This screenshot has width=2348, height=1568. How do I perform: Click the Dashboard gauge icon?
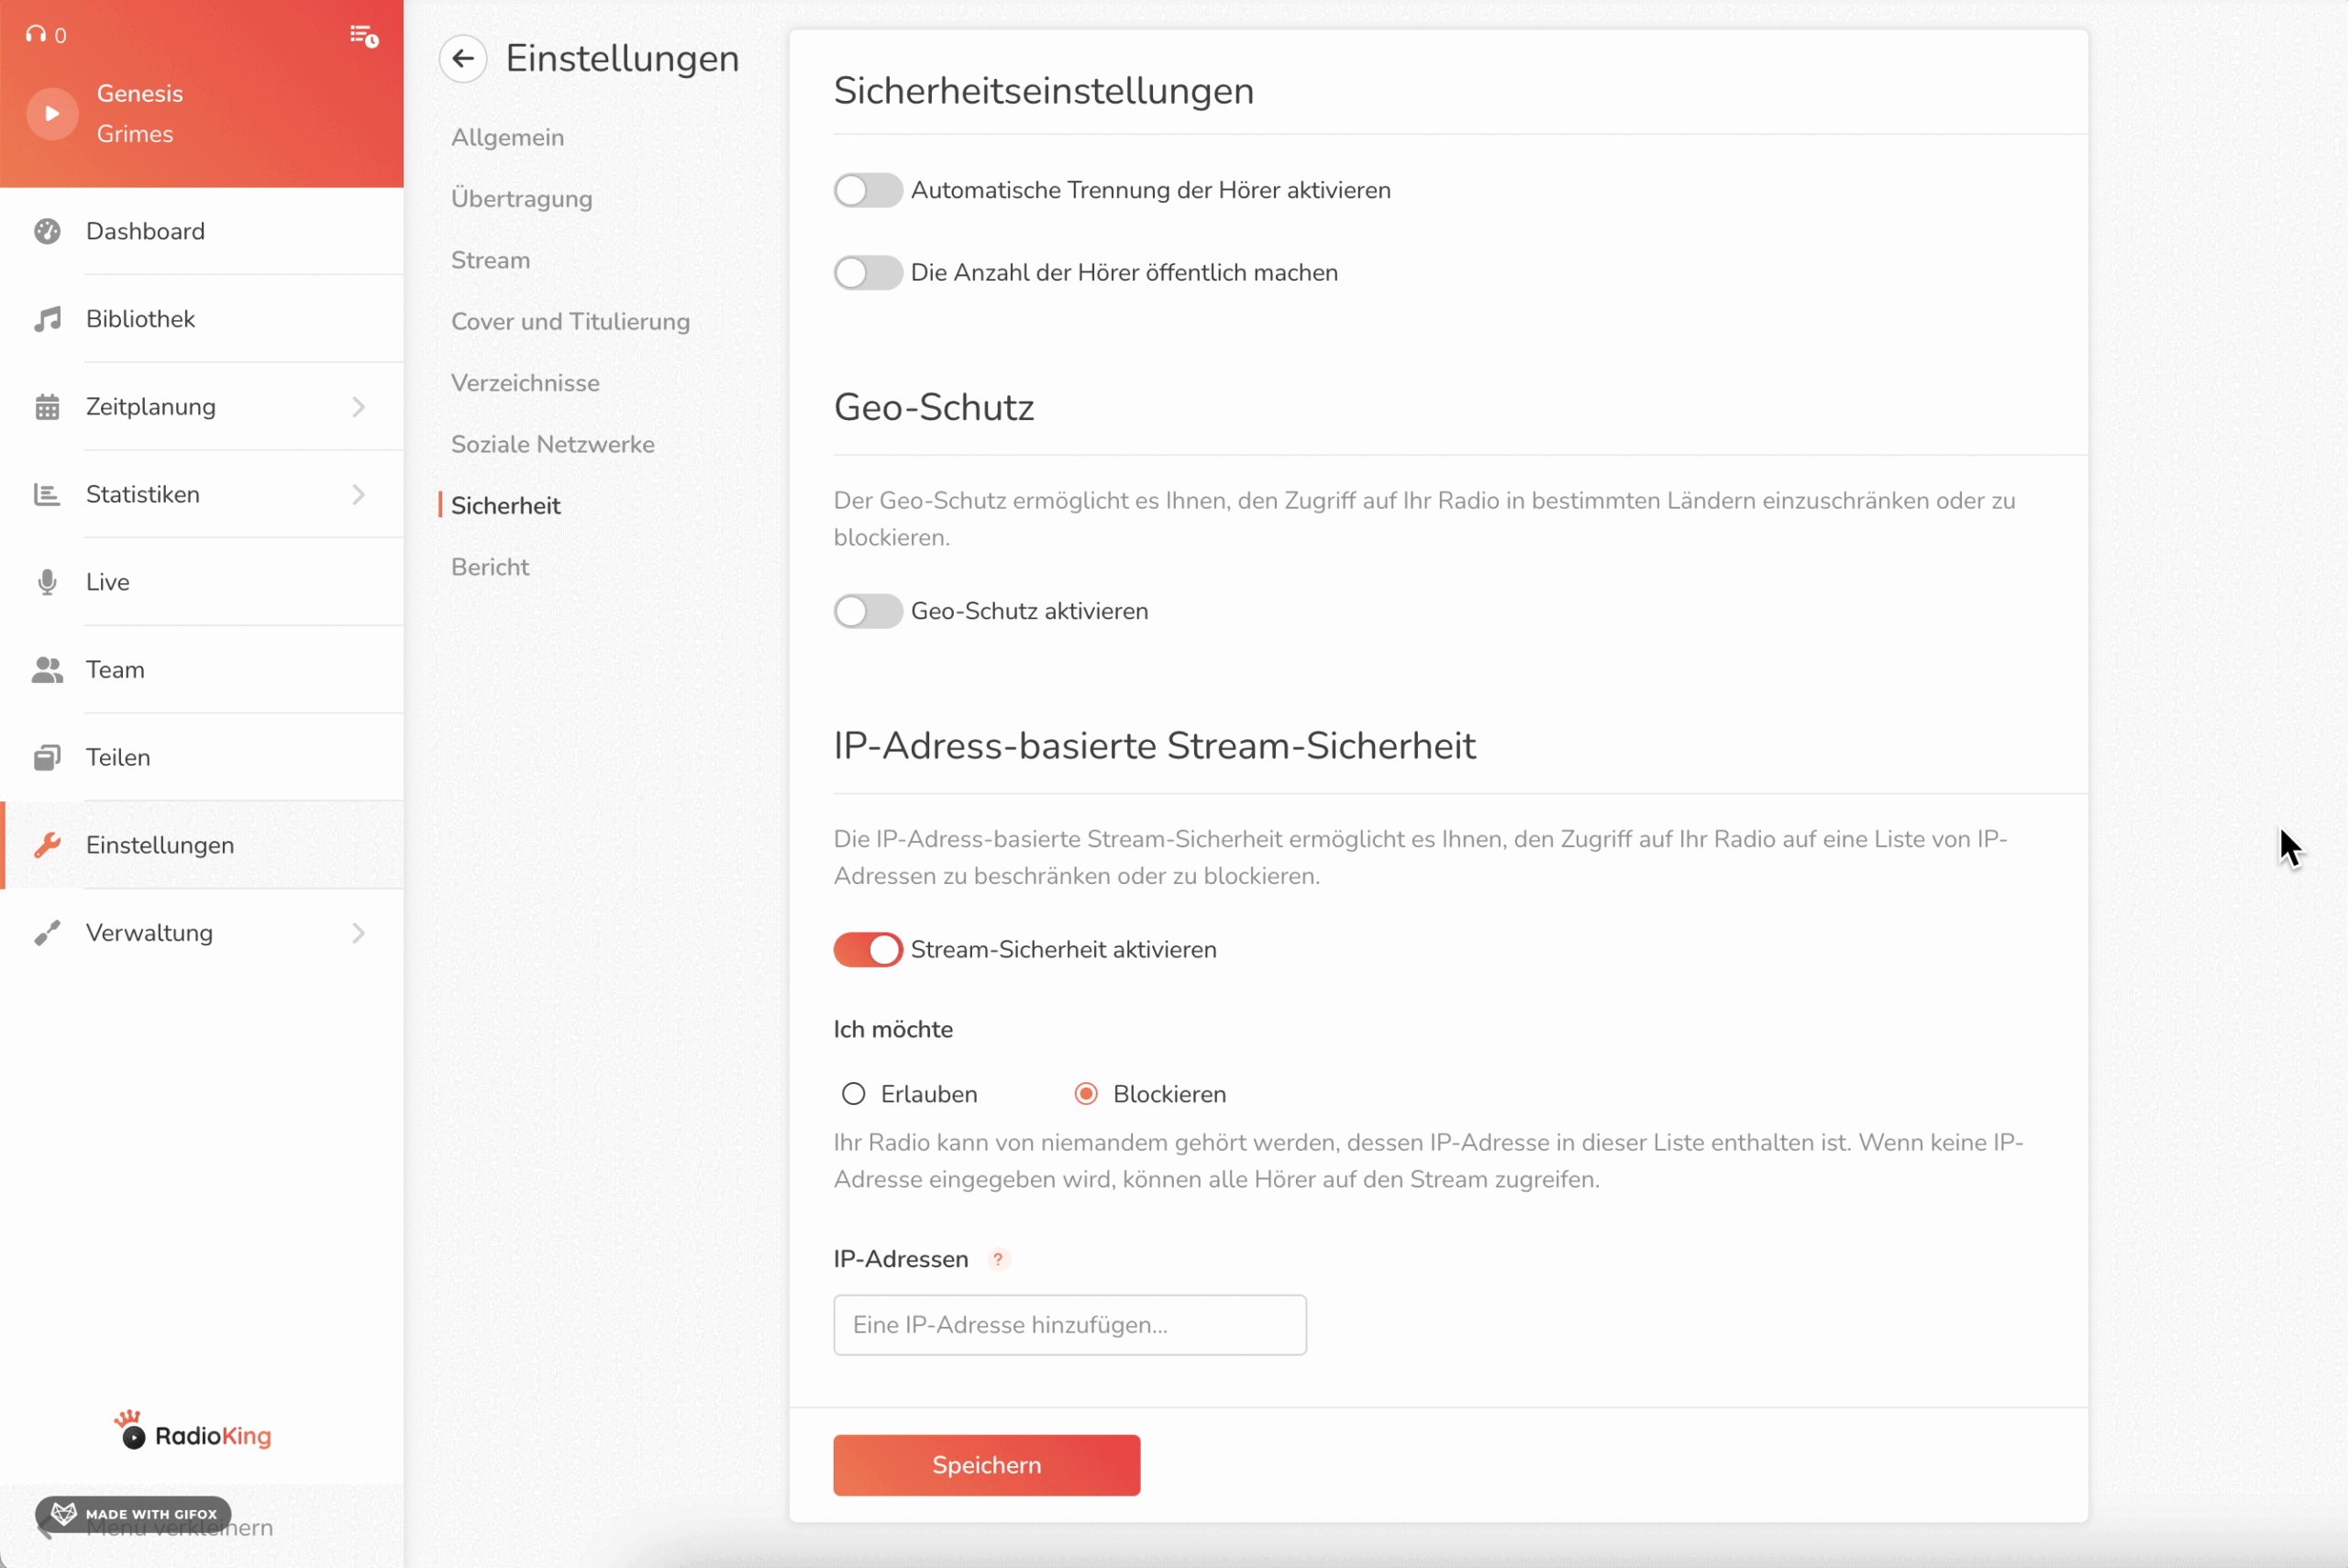pyautogui.click(x=47, y=231)
